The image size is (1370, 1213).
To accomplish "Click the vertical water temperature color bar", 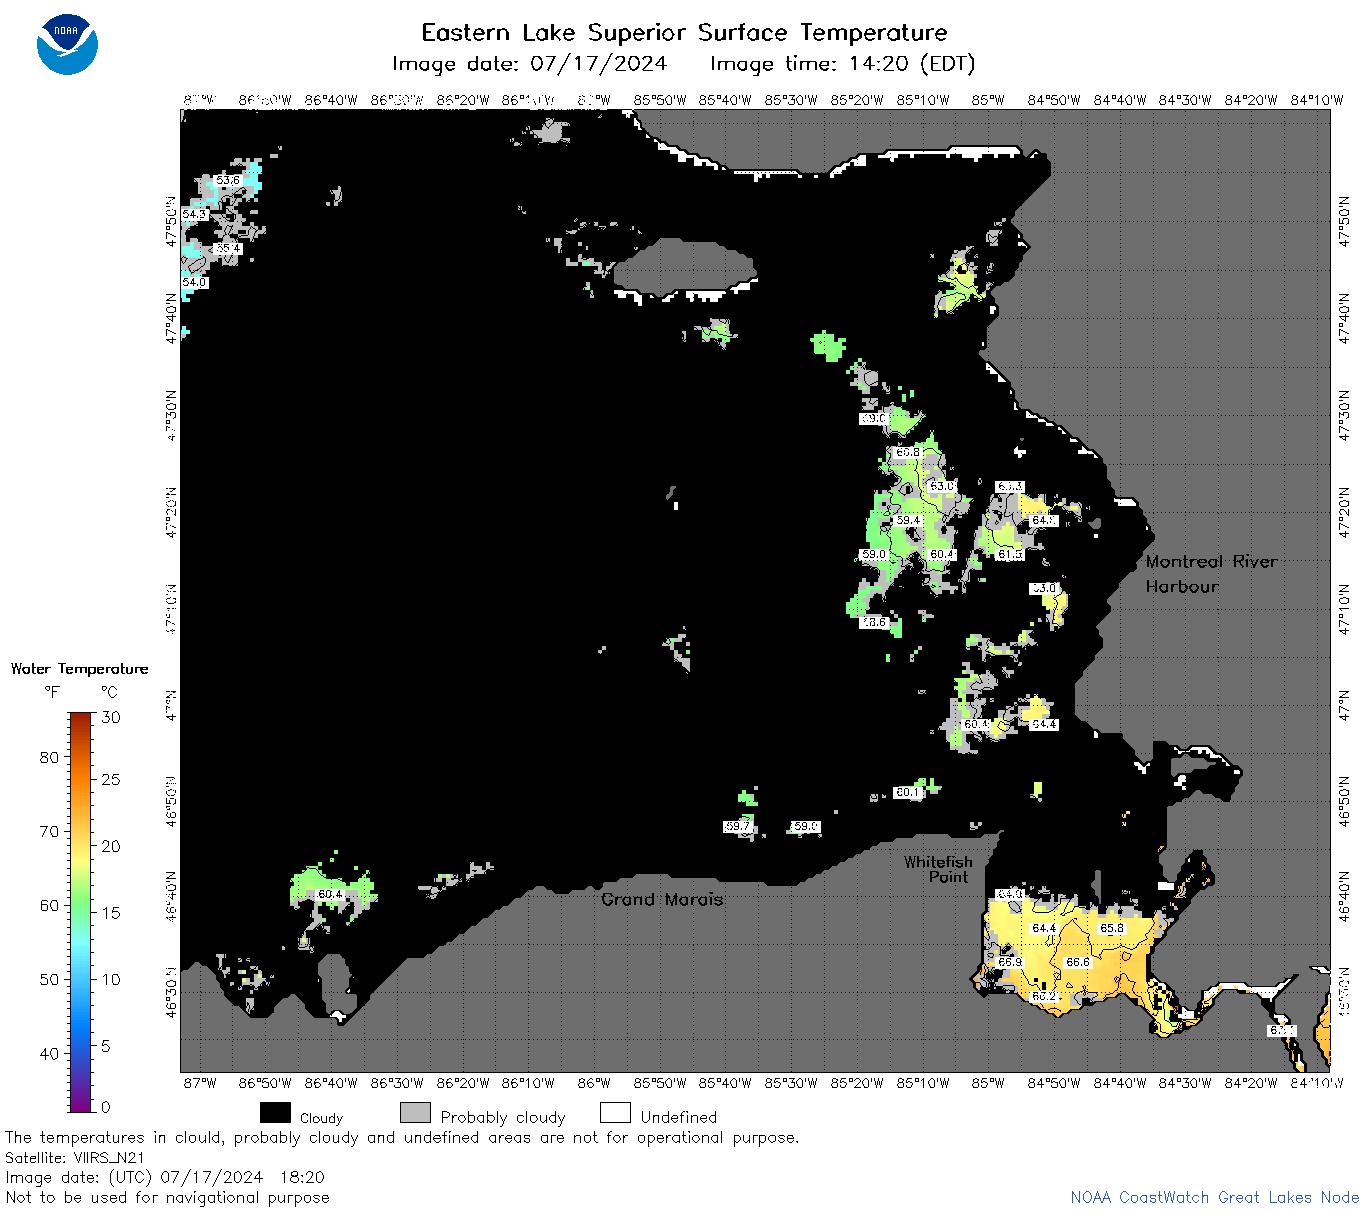I will pos(81,911).
